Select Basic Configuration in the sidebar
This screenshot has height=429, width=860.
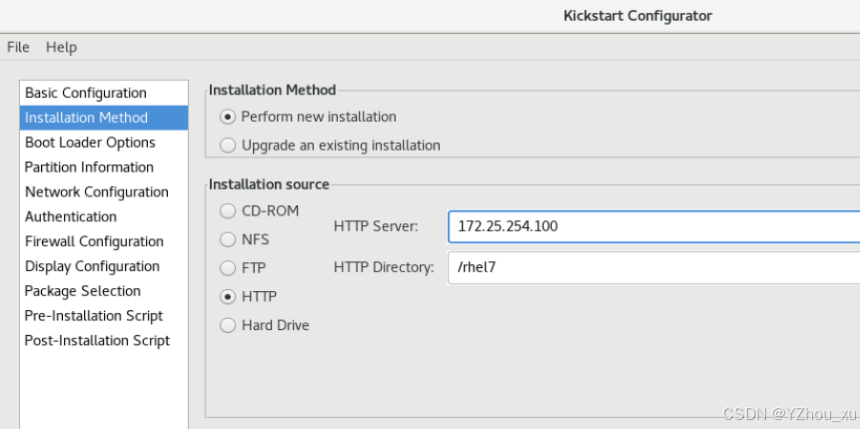[x=86, y=93]
